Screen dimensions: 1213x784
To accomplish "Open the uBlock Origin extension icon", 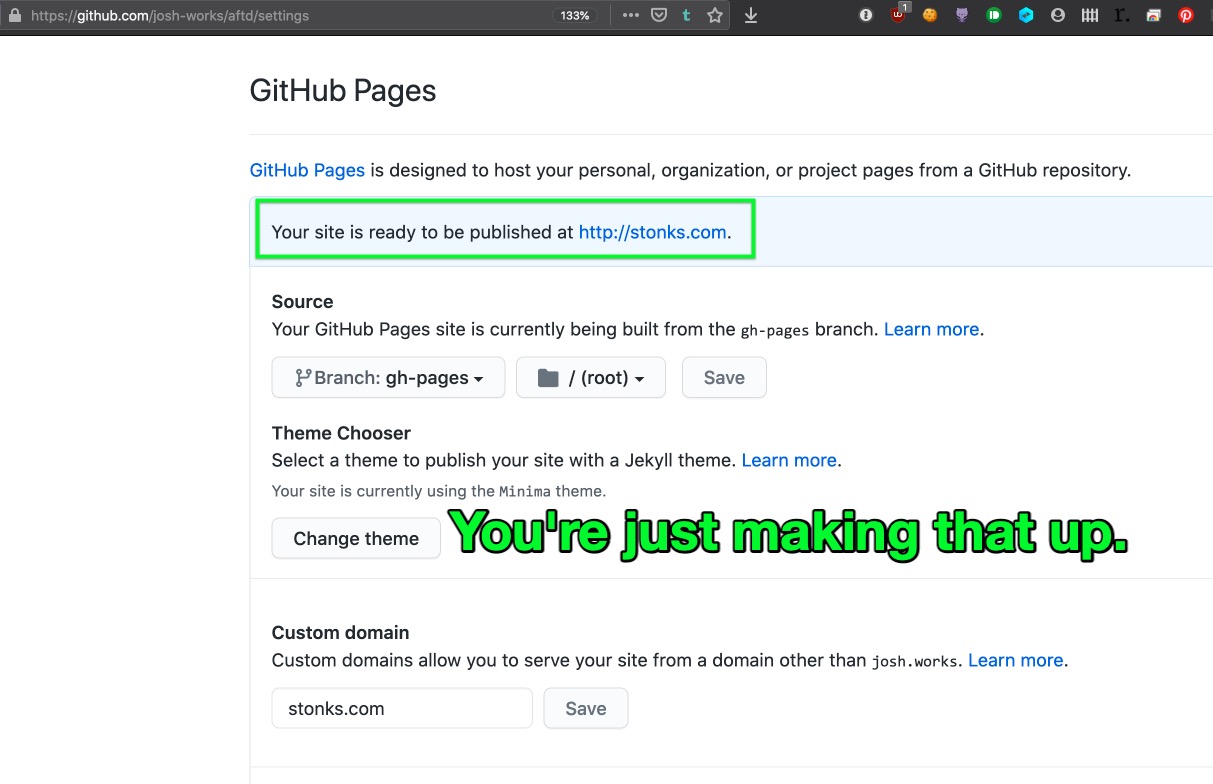I will click(x=899, y=15).
